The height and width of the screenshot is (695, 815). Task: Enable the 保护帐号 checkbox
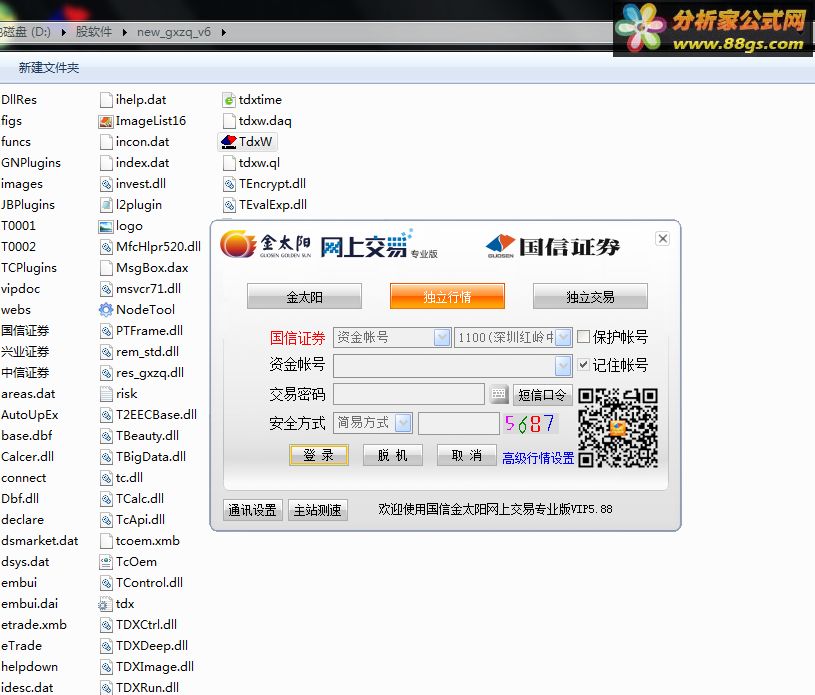tap(583, 337)
